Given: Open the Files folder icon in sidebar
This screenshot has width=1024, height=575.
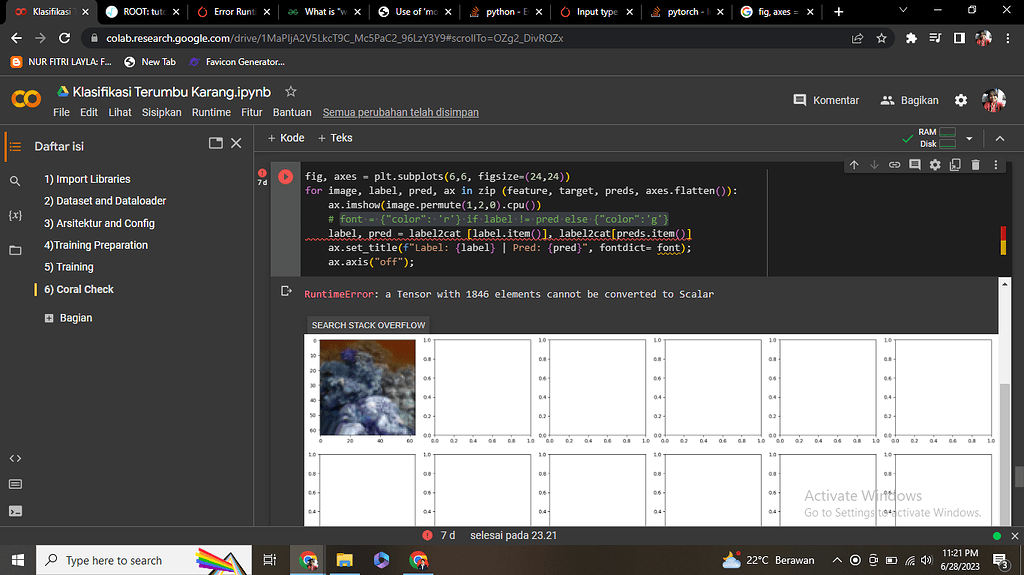Looking at the screenshot, I should click(15, 250).
